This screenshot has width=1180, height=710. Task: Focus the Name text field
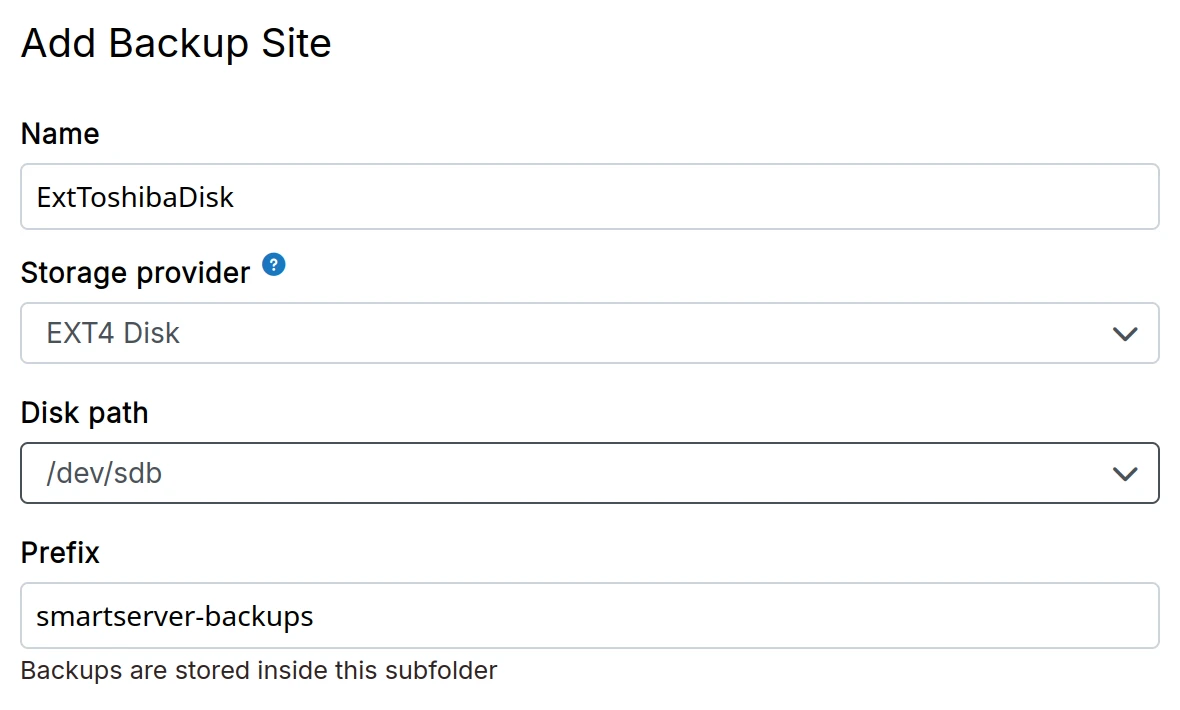pyautogui.click(x=590, y=197)
